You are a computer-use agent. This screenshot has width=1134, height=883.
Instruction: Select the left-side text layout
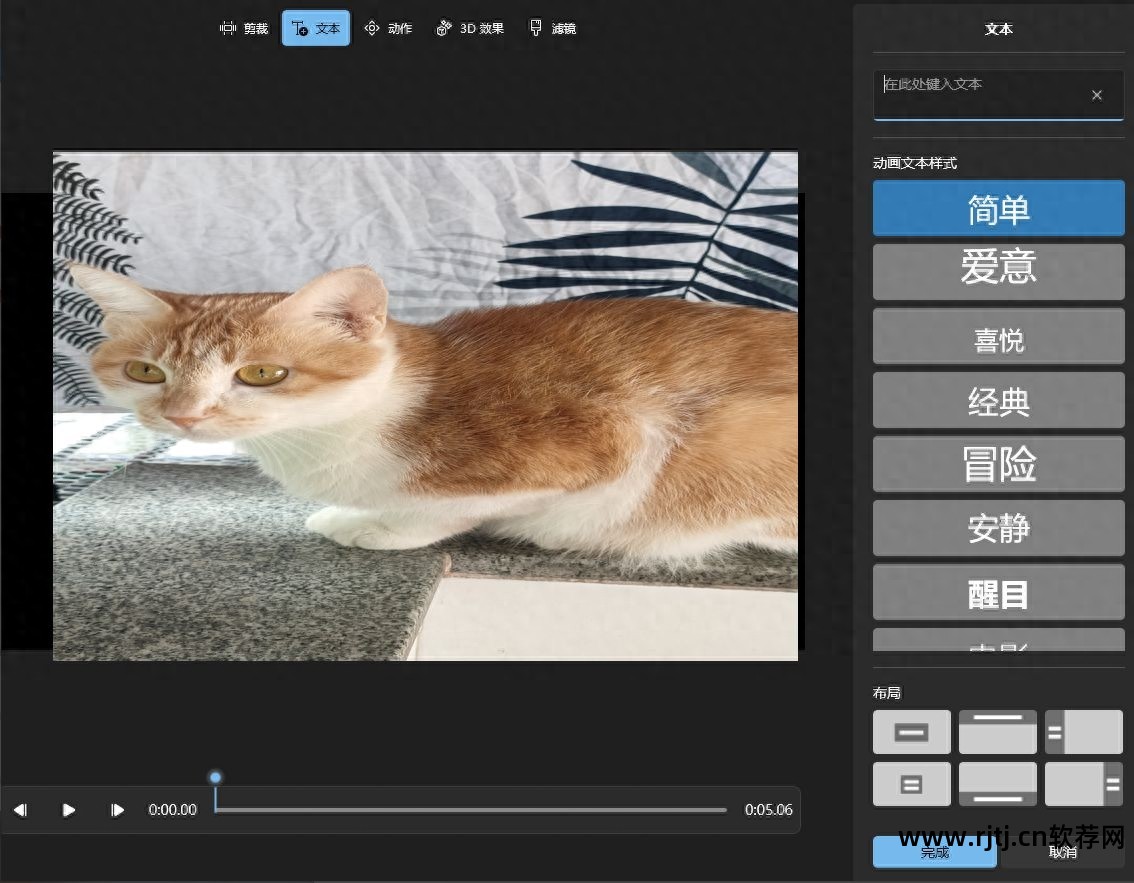coord(1084,732)
